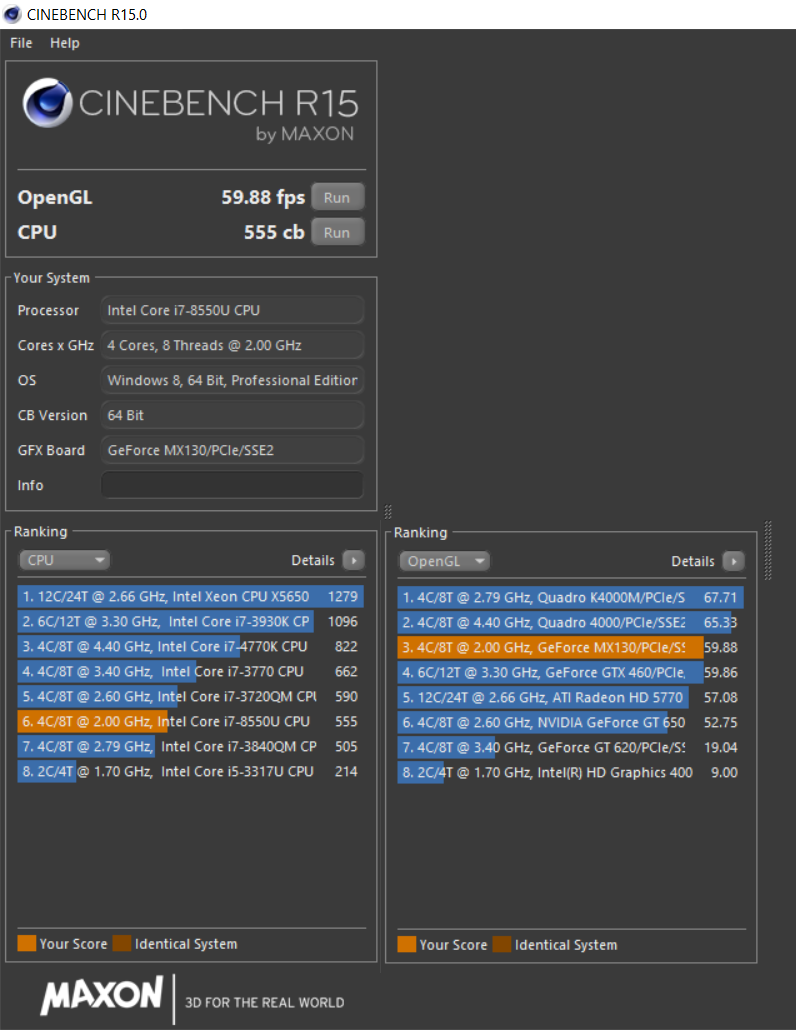Click the MAXON logo at the bottom
Image resolution: width=796 pixels, height=1030 pixels.
[101, 995]
